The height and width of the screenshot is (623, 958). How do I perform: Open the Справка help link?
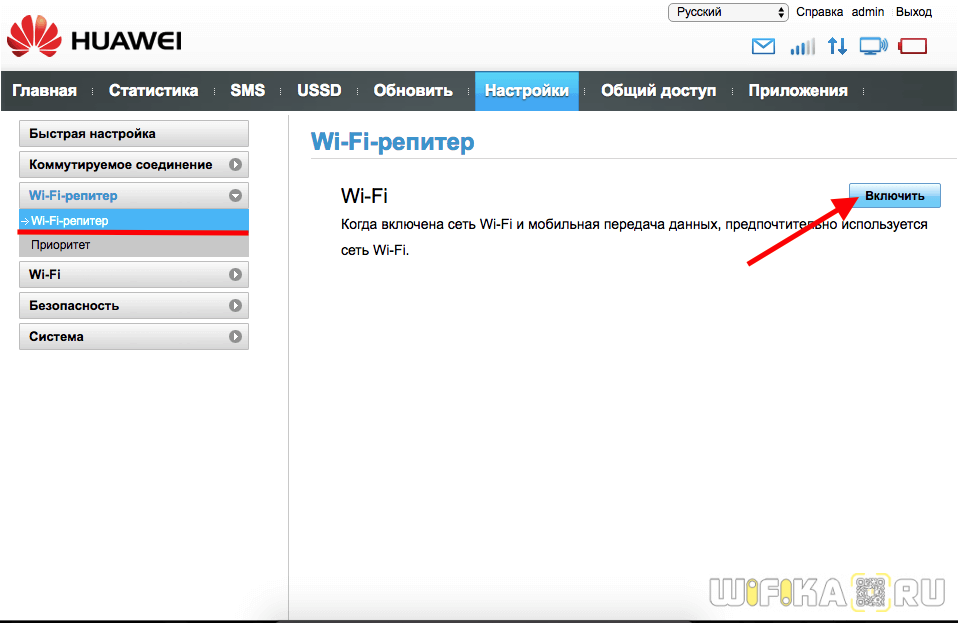pyautogui.click(x=819, y=12)
